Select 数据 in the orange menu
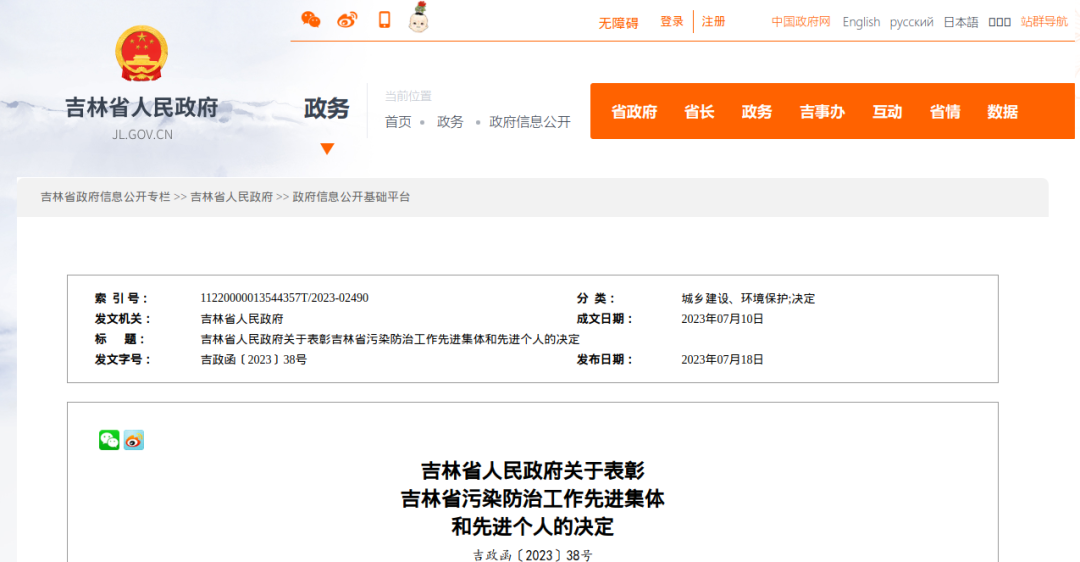The width and height of the screenshot is (1080, 562). [1002, 112]
